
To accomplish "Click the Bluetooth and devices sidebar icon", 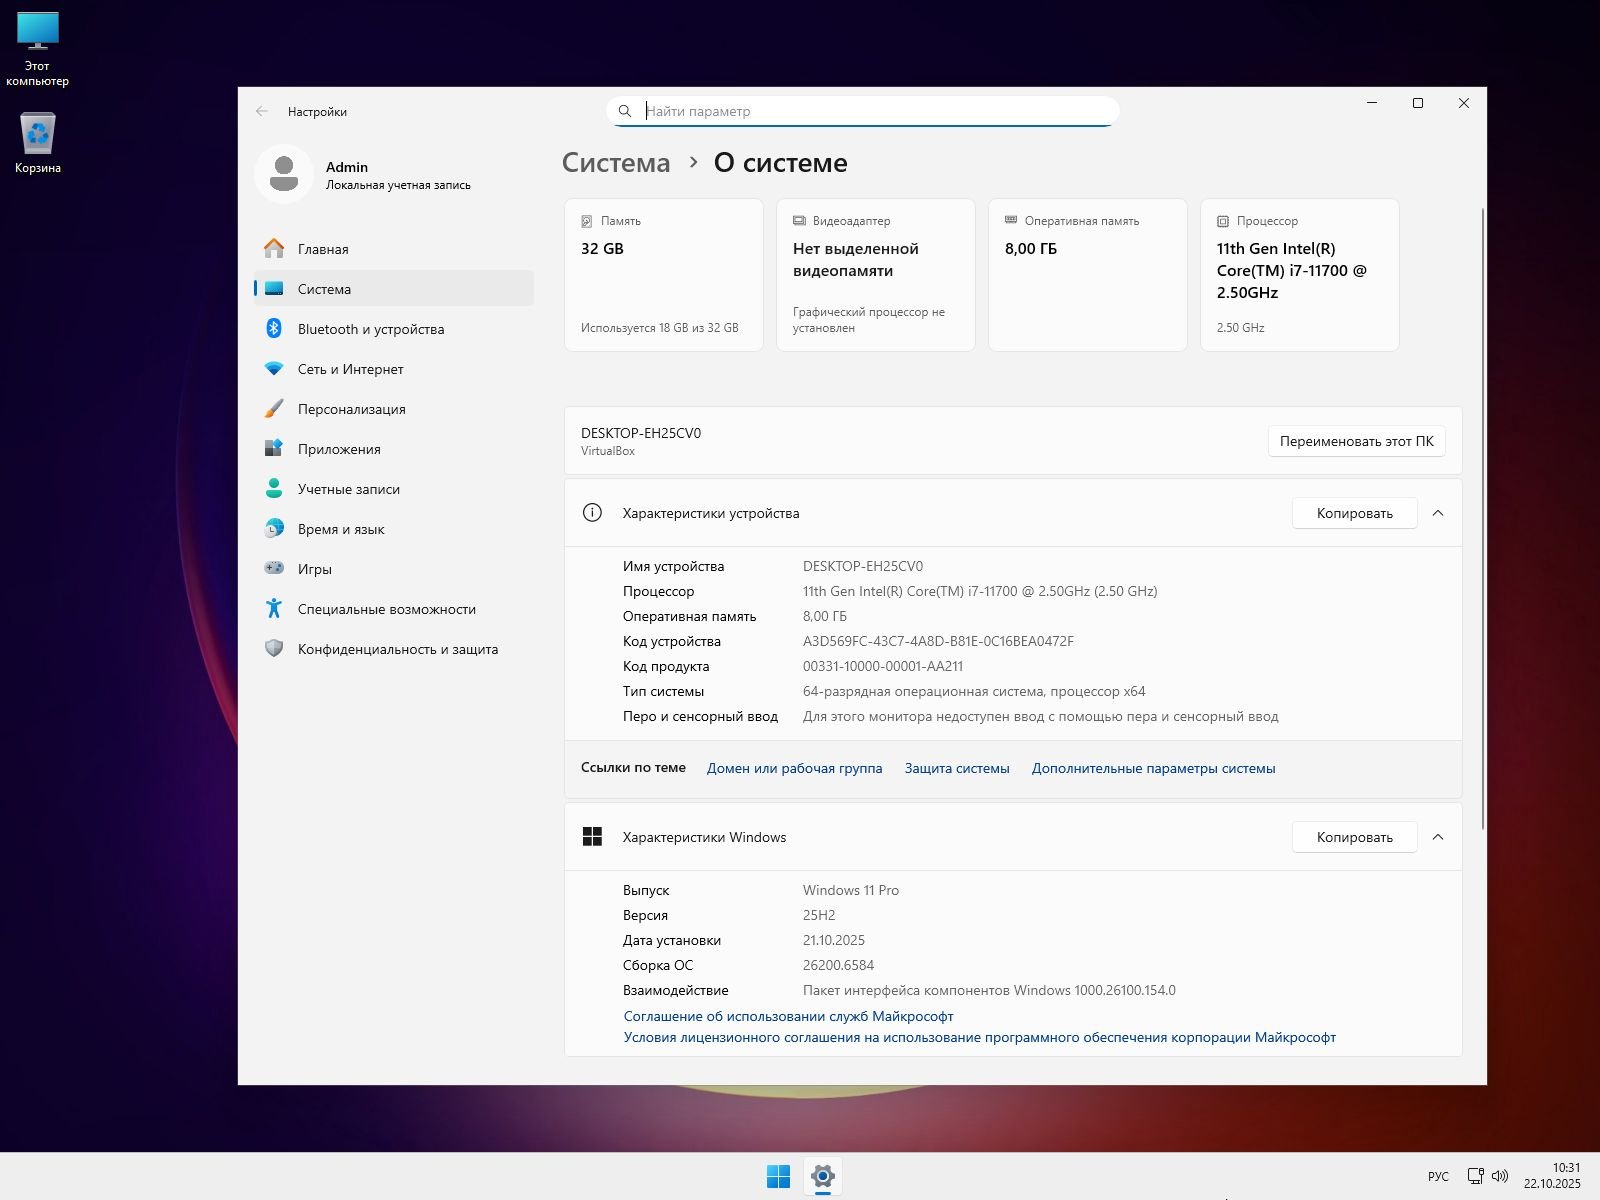I will click(274, 329).
